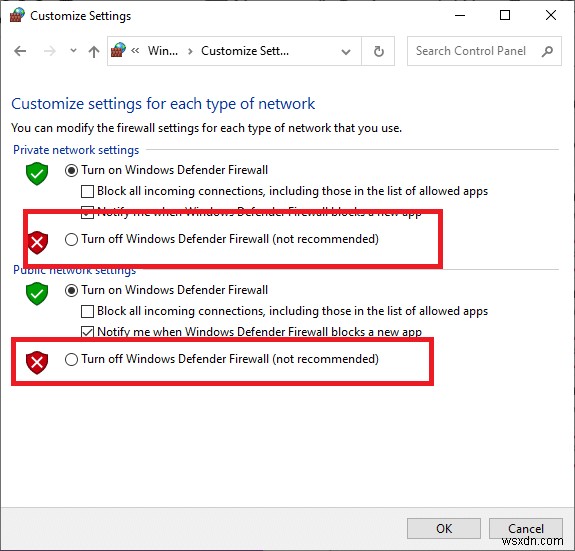Check Block all incoming connections under Private
The width and height of the screenshot is (575, 551).
pyautogui.click(x=87, y=191)
